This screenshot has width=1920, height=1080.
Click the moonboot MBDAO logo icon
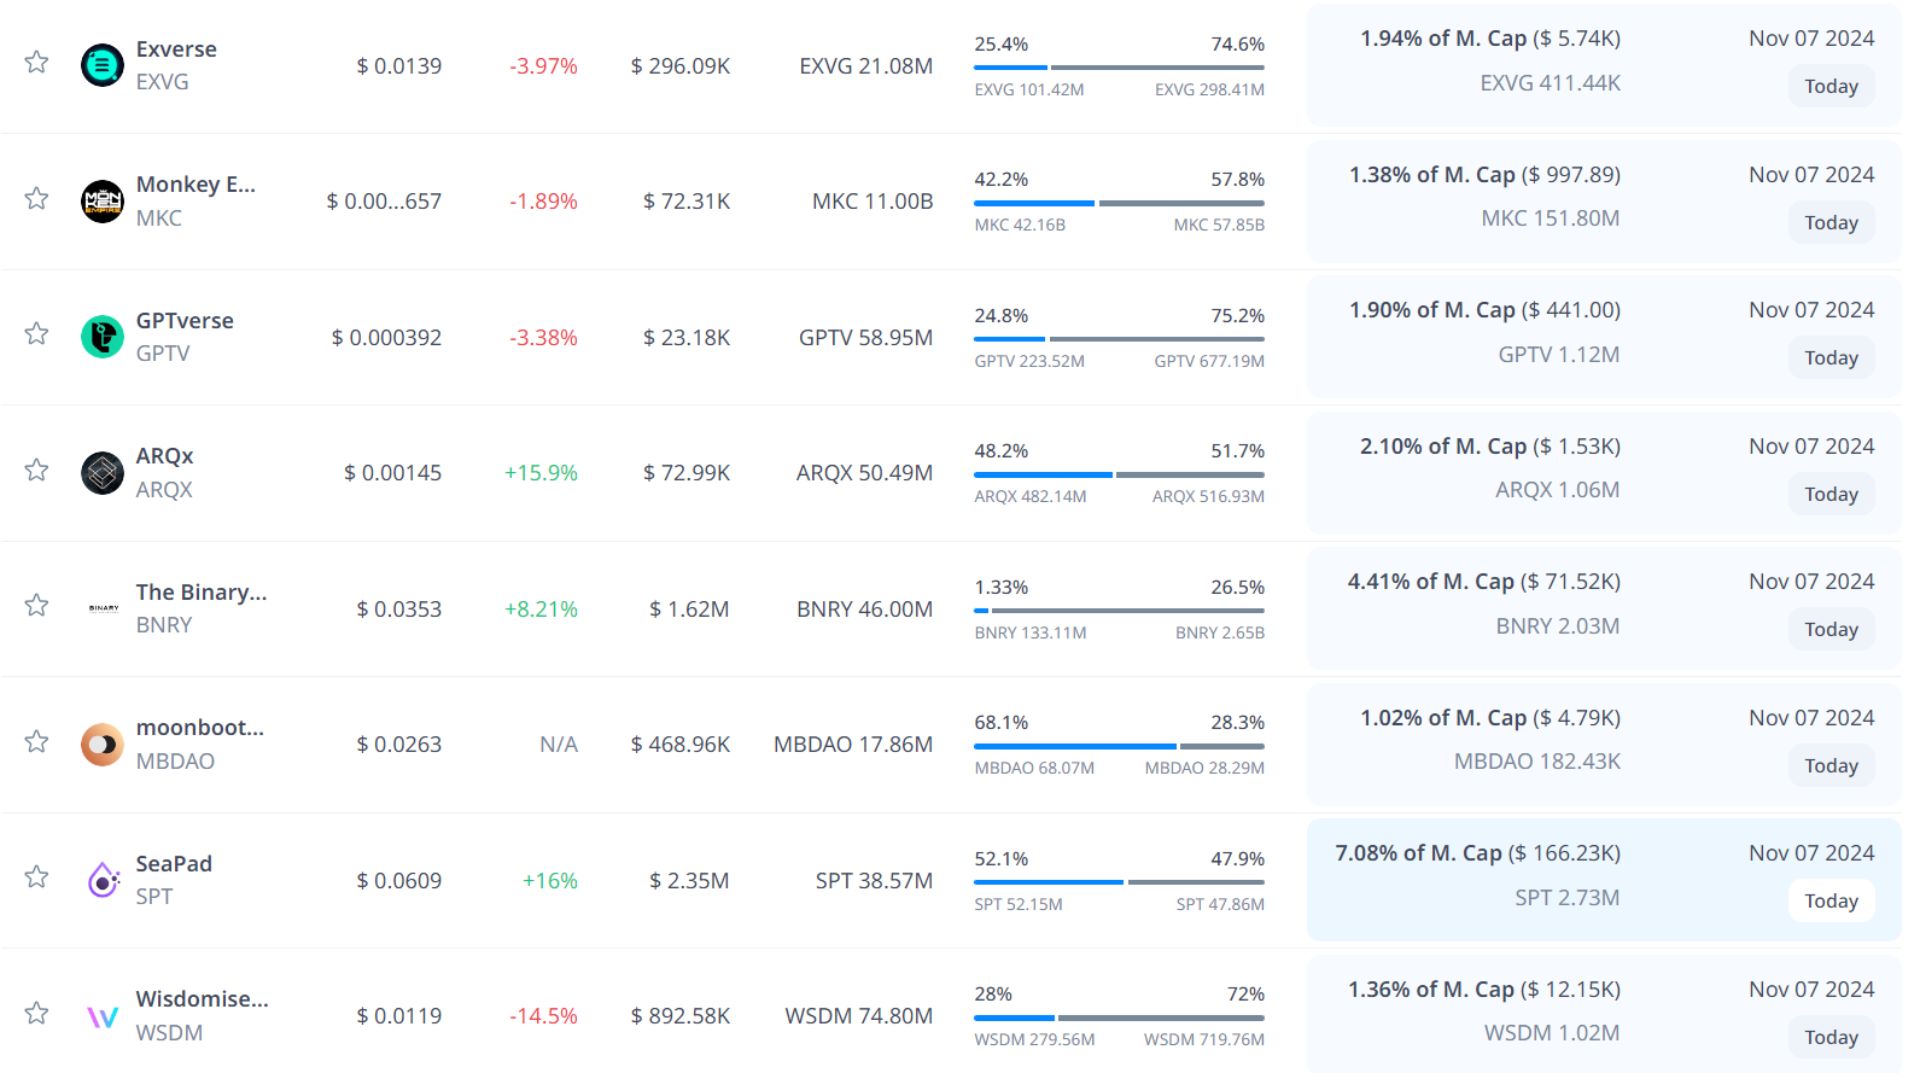tap(102, 744)
